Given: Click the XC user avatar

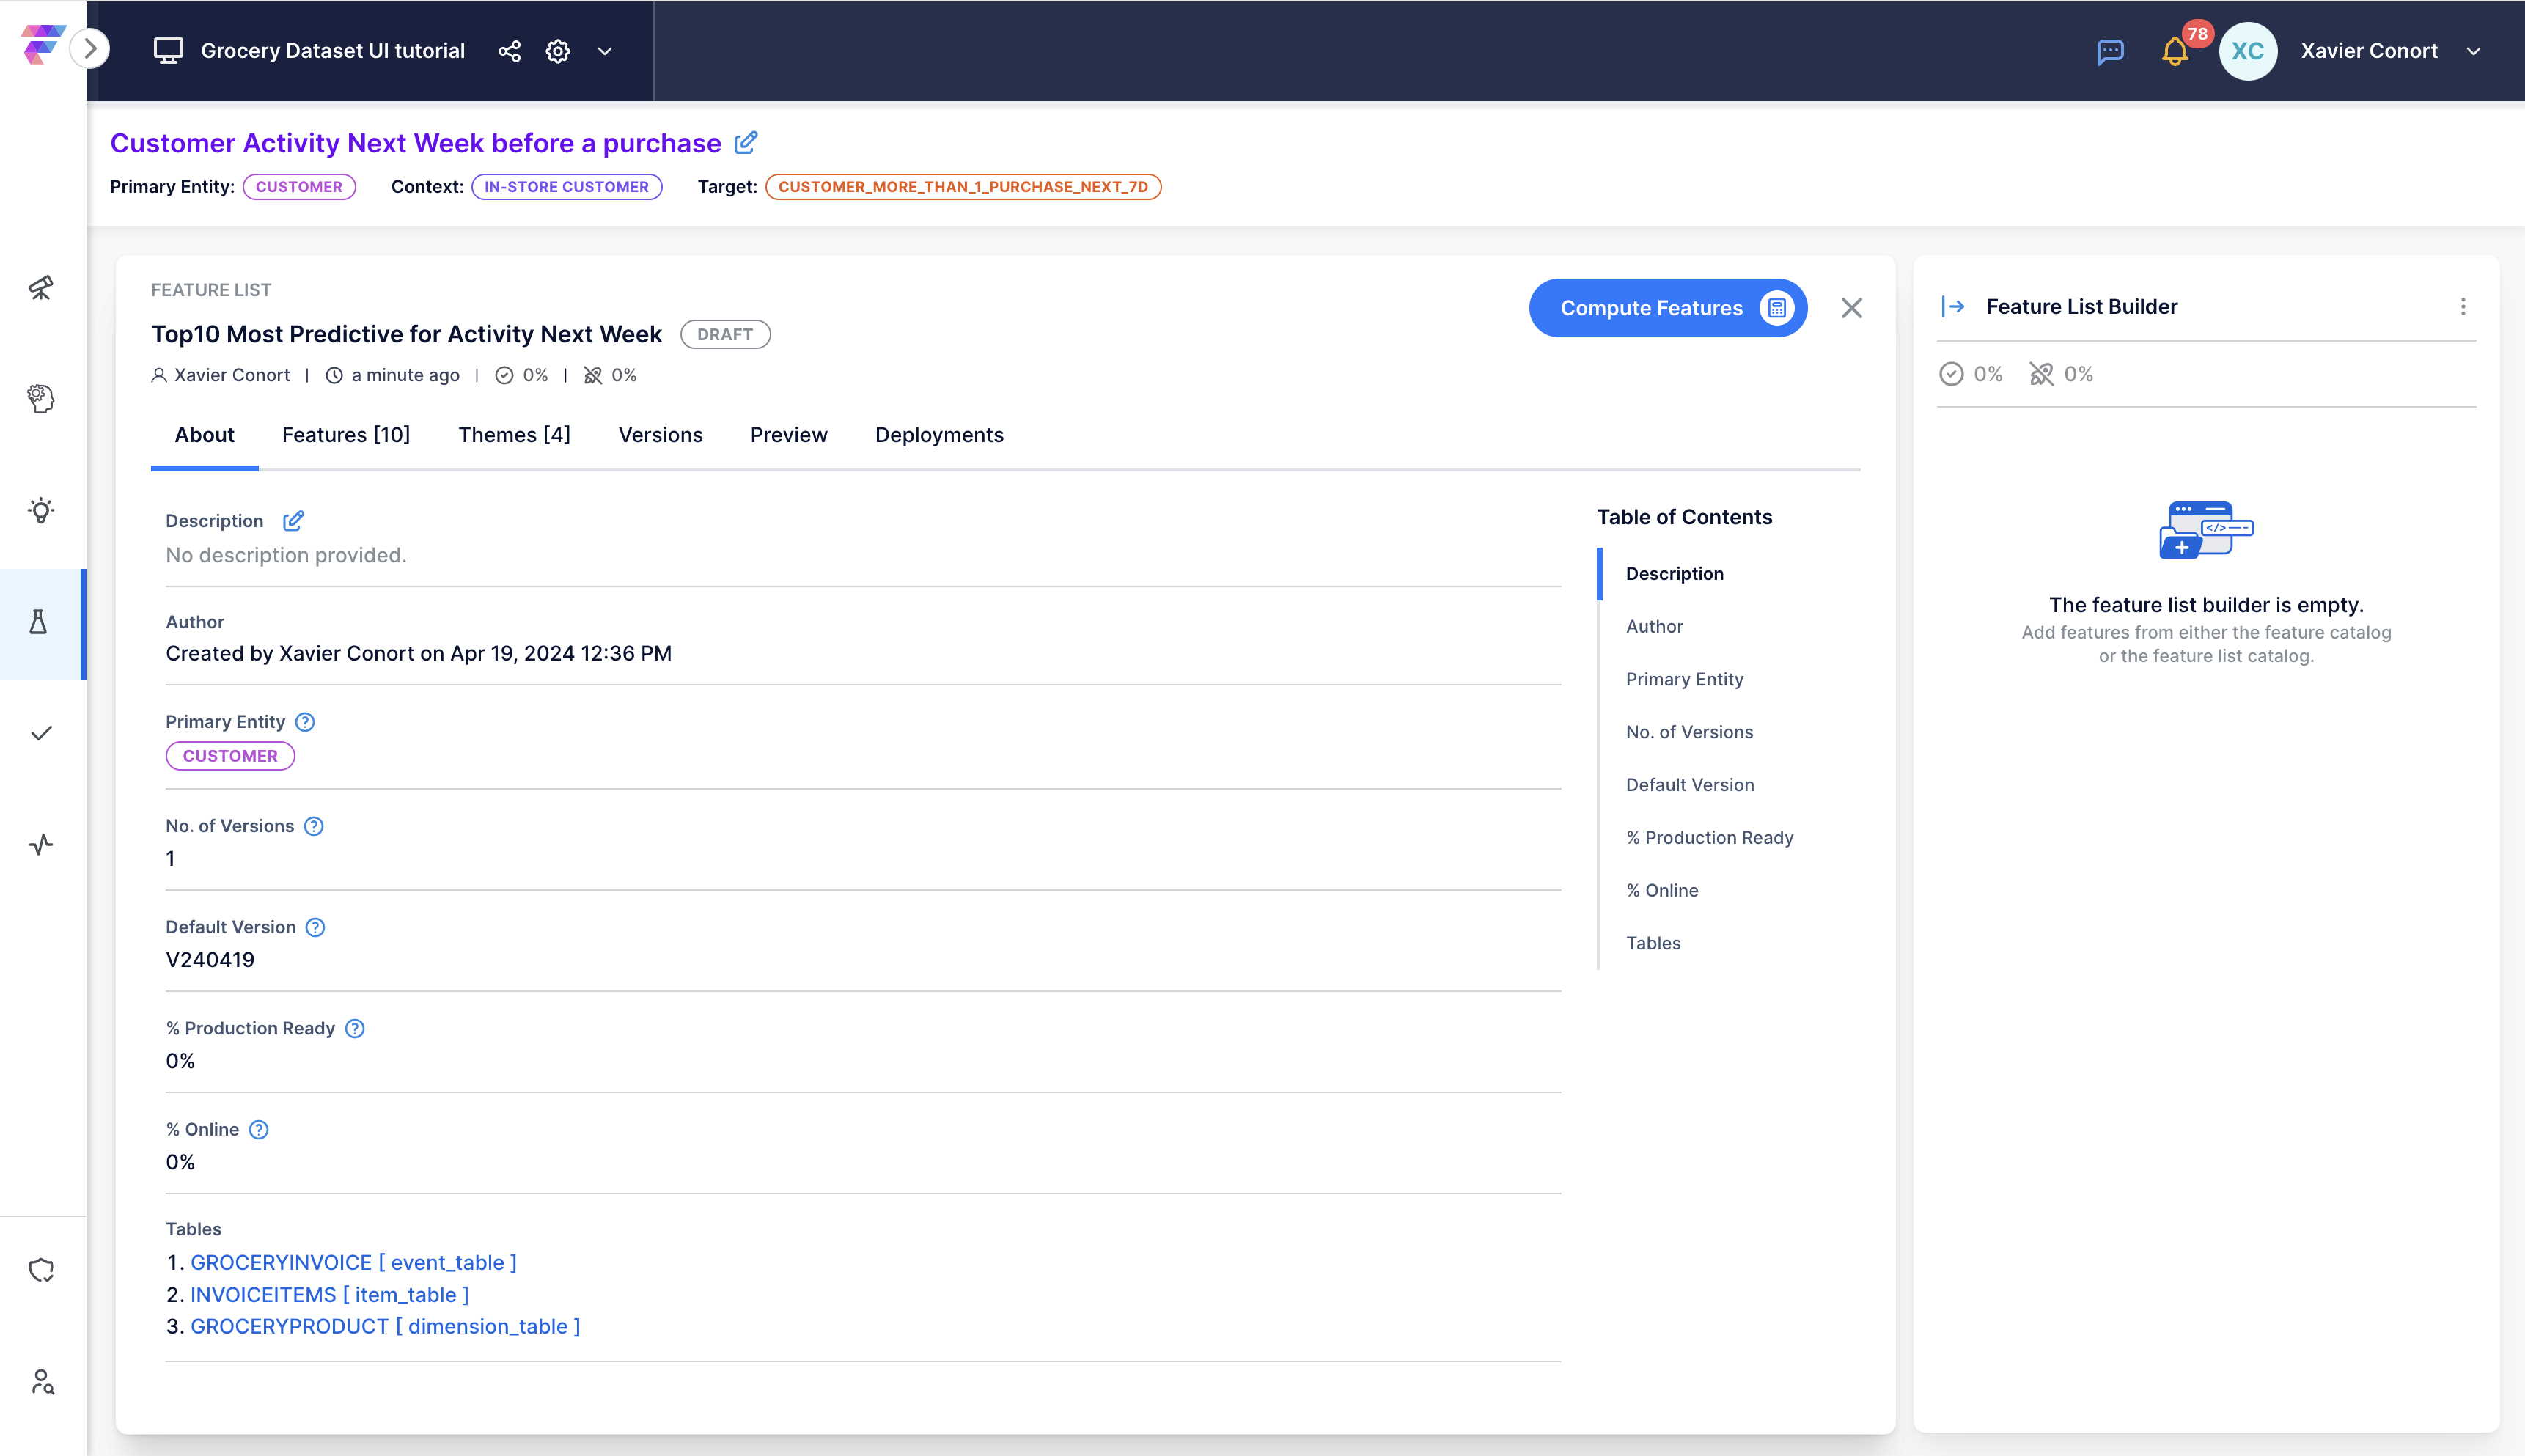Looking at the screenshot, I should 2247,51.
